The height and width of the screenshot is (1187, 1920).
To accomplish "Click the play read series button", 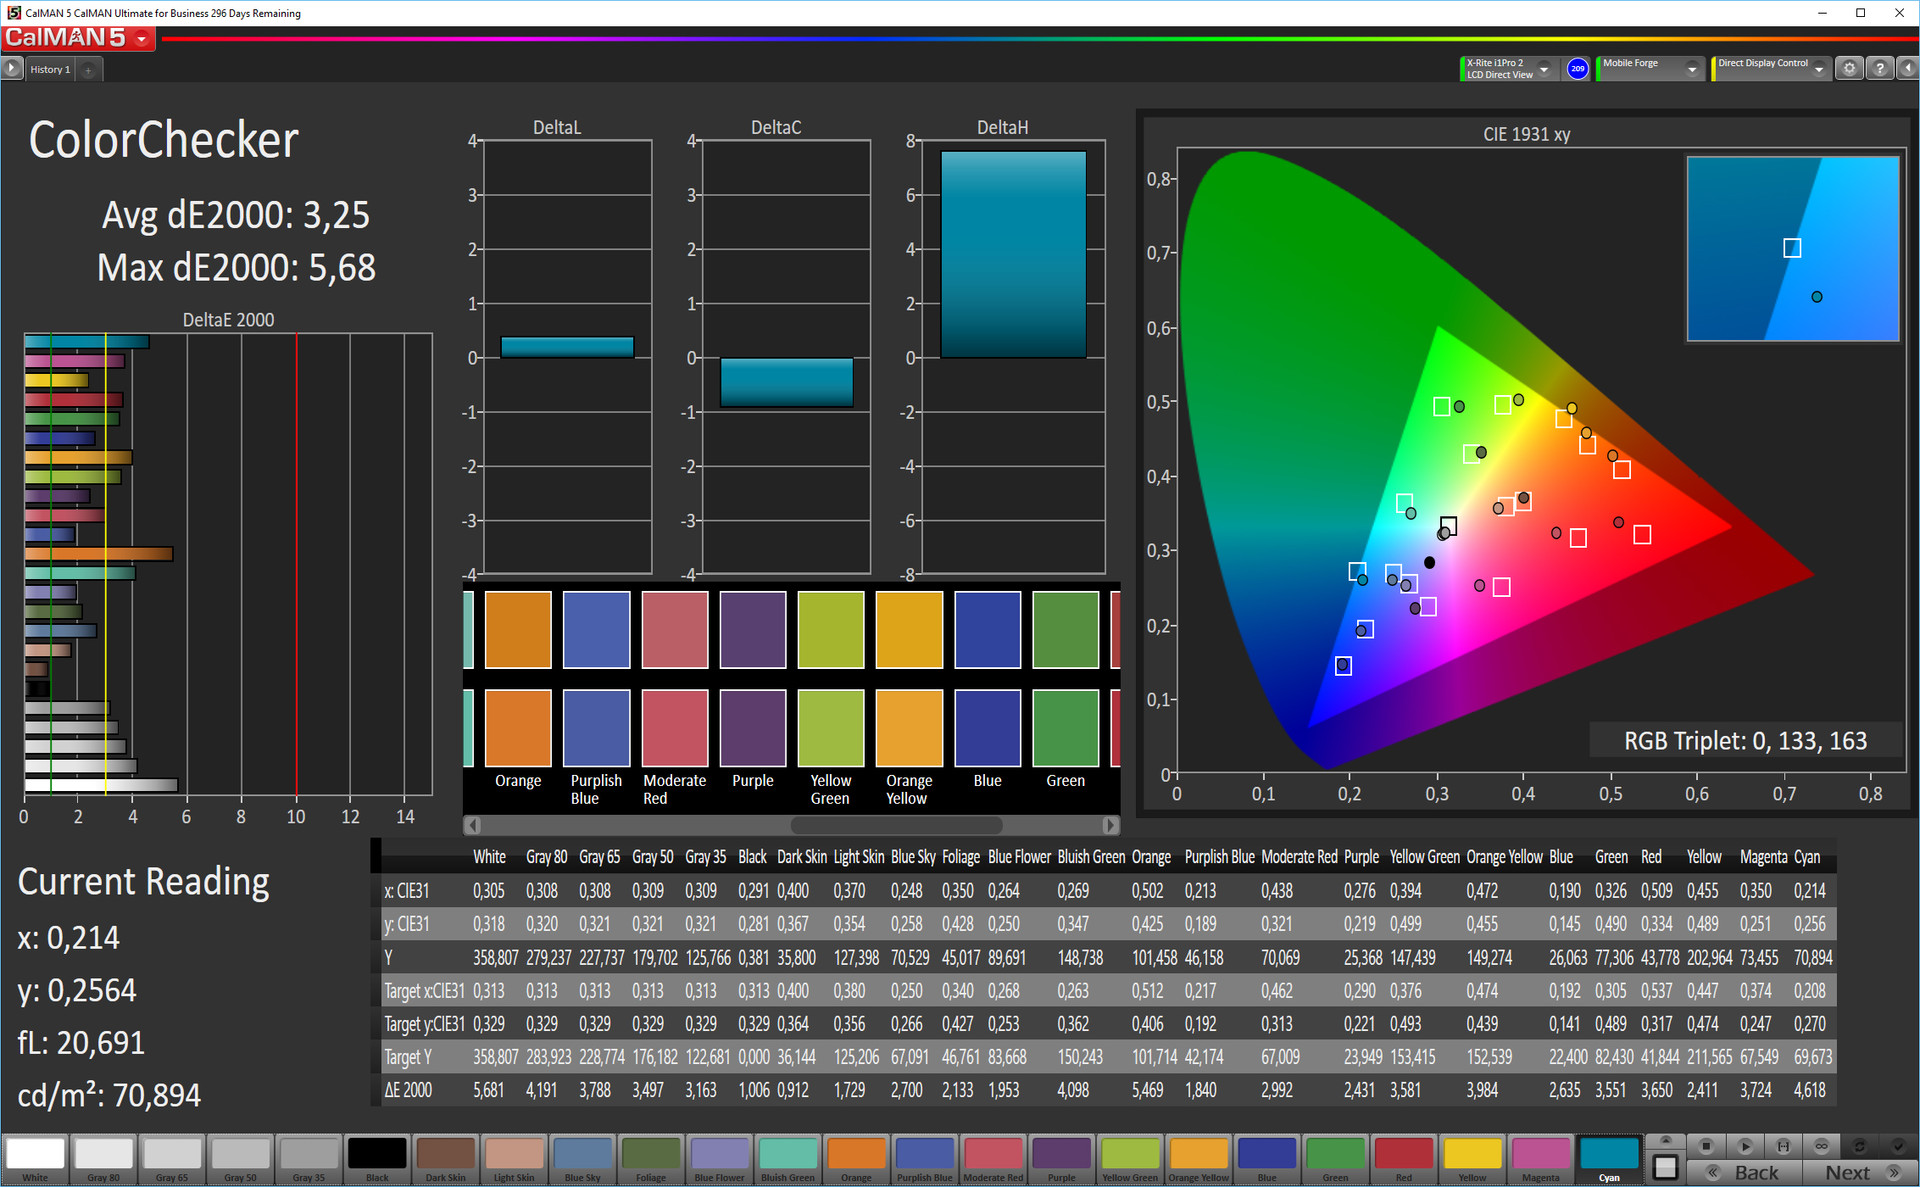I will tap(1745, 1146).
